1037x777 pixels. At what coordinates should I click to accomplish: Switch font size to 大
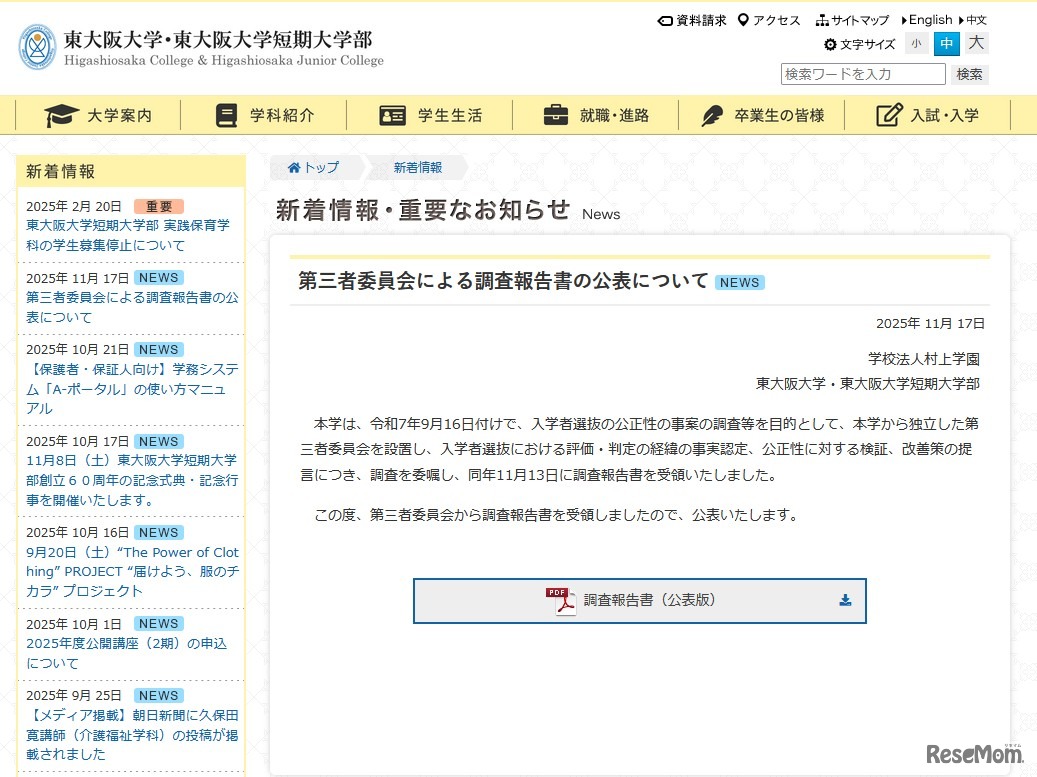(976, 44)
